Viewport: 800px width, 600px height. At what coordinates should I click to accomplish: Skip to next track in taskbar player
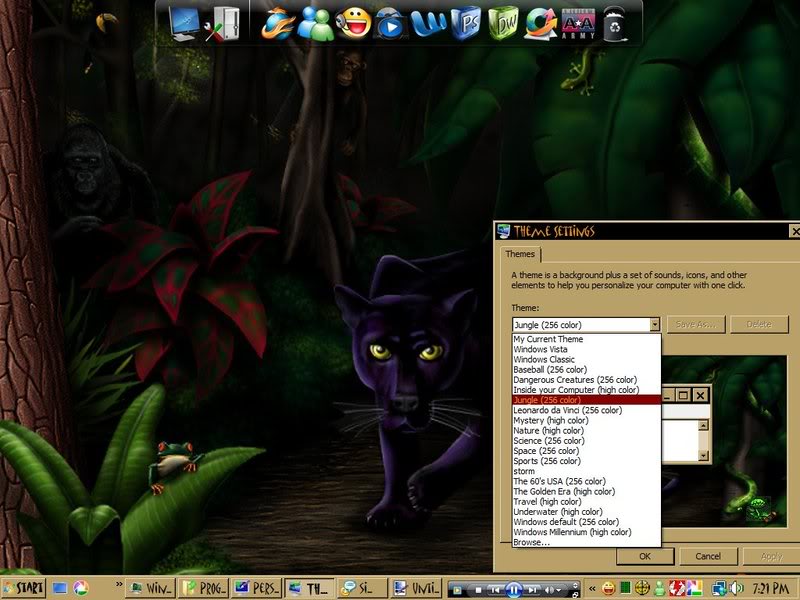(533, 590)
